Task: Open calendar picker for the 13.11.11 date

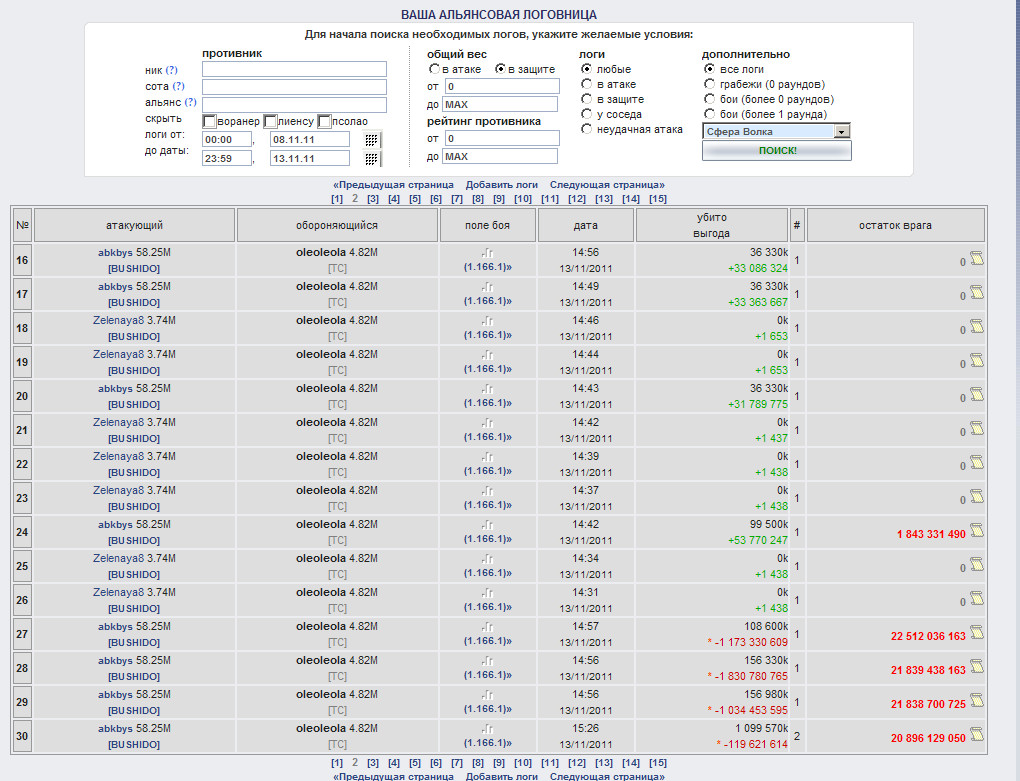Action: [372, 158]
